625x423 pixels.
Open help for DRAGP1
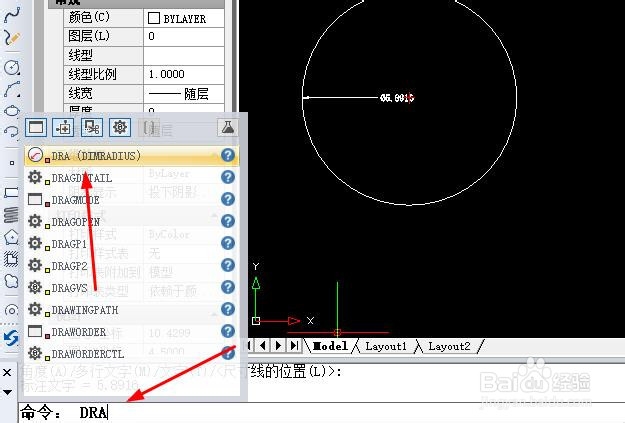pyautogui.click(x=228, y=243)
